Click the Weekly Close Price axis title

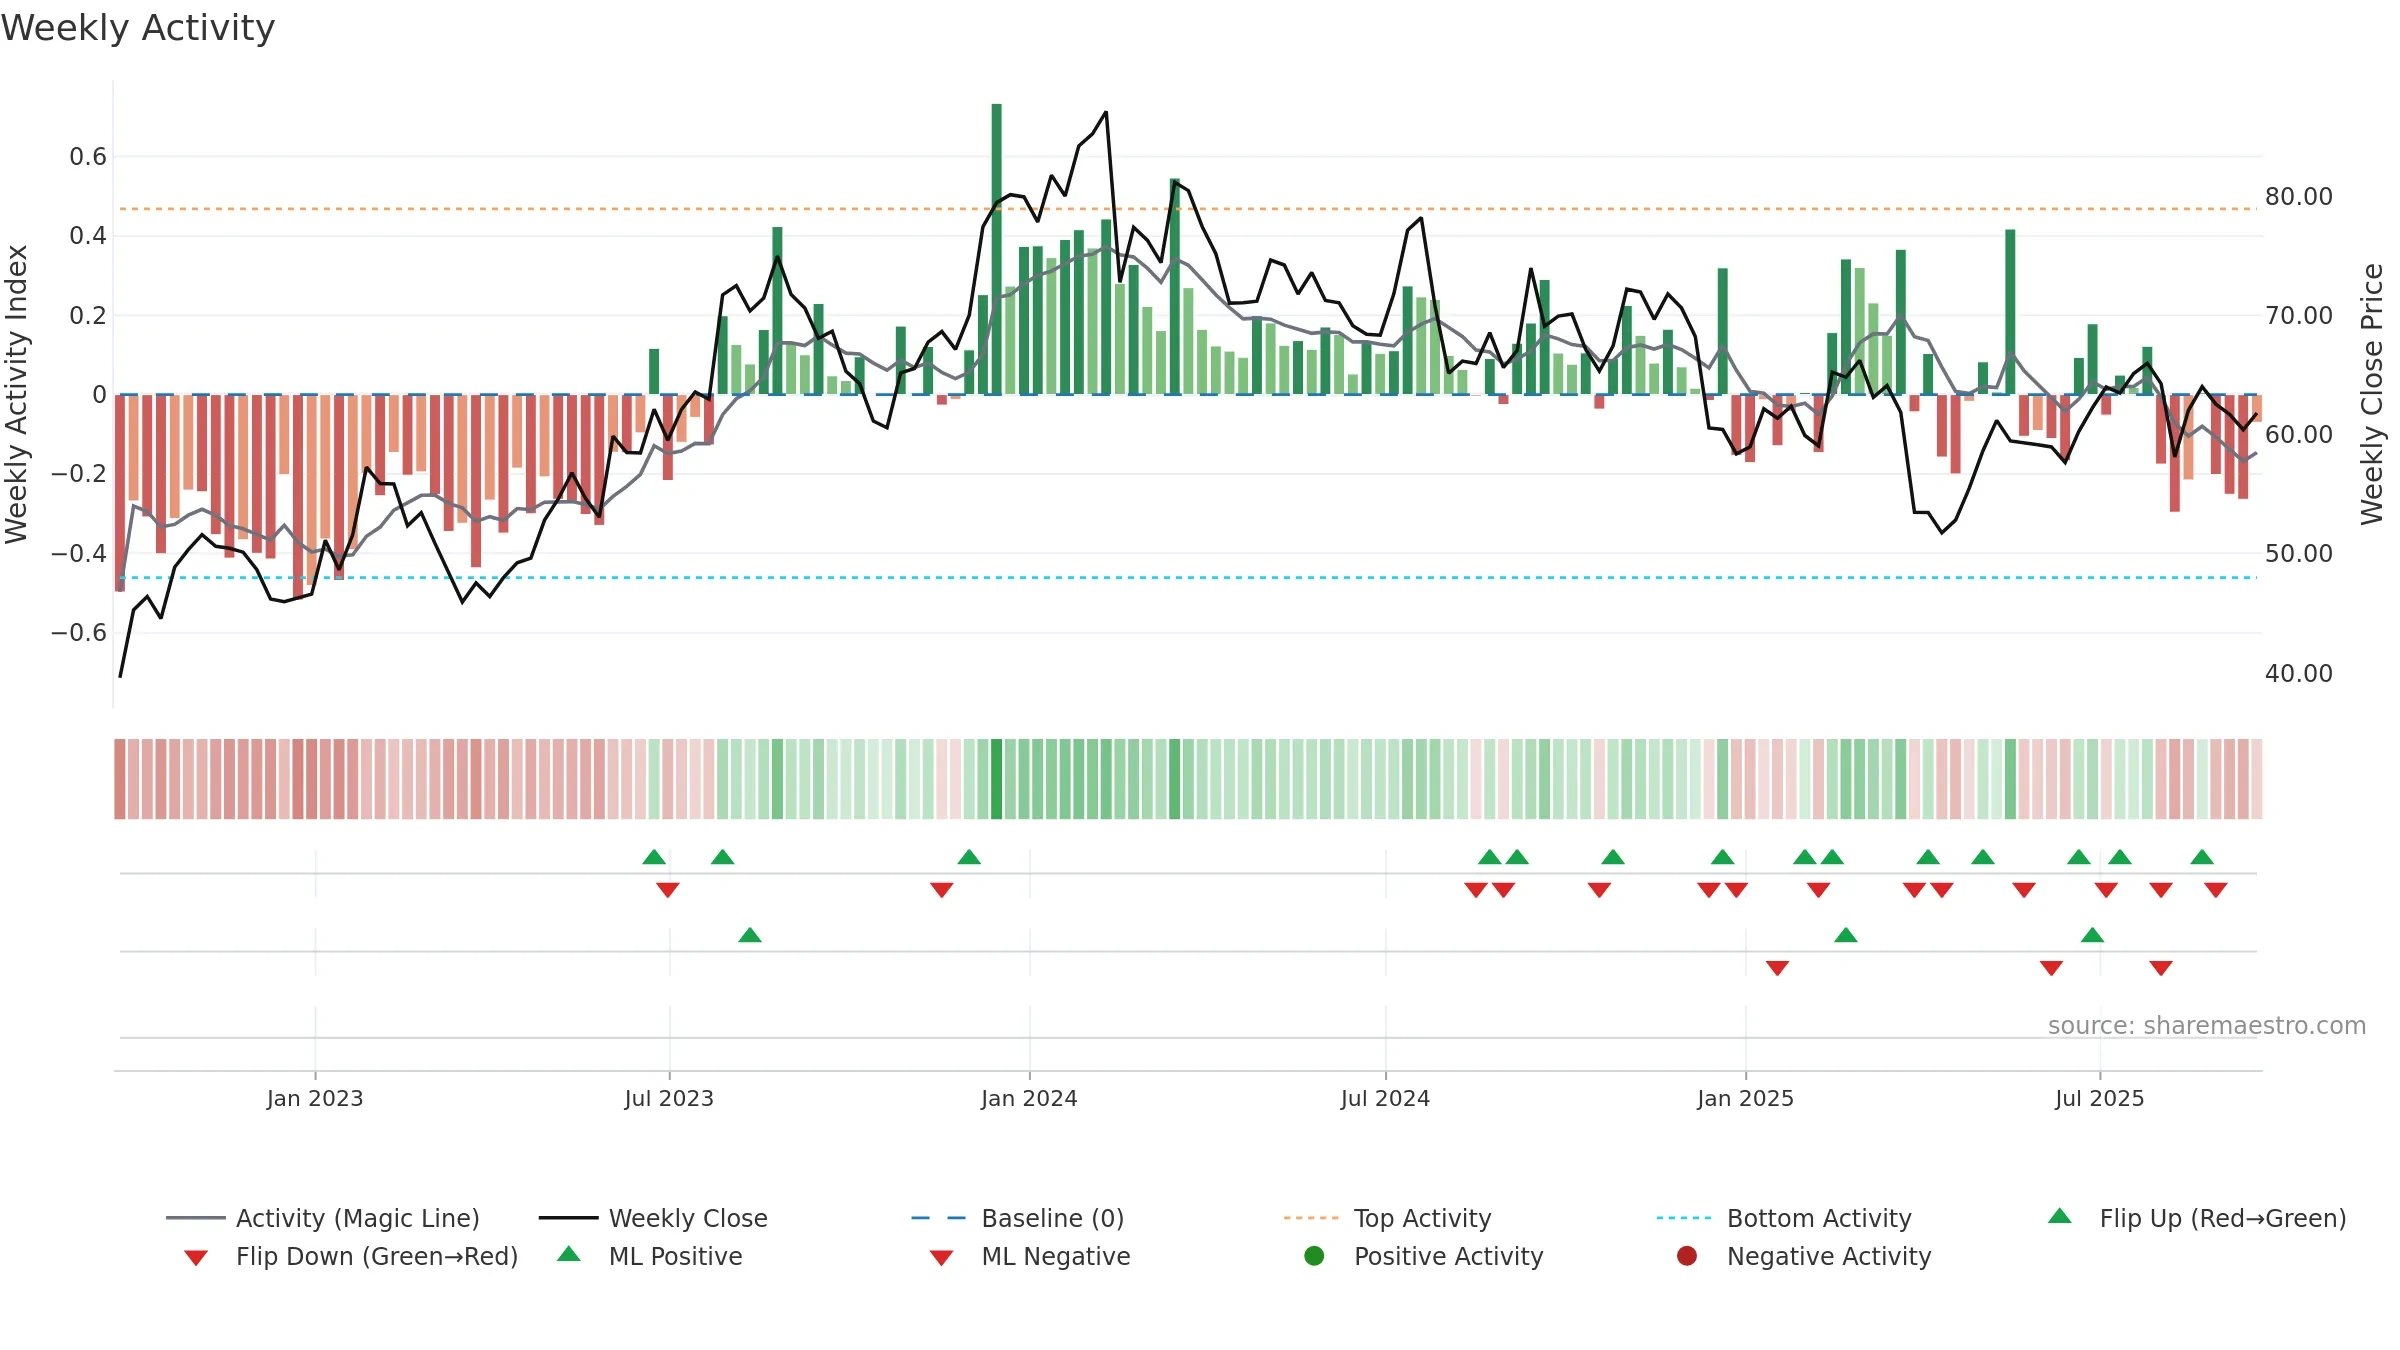pyautogui.click(x=2372, y=394)
